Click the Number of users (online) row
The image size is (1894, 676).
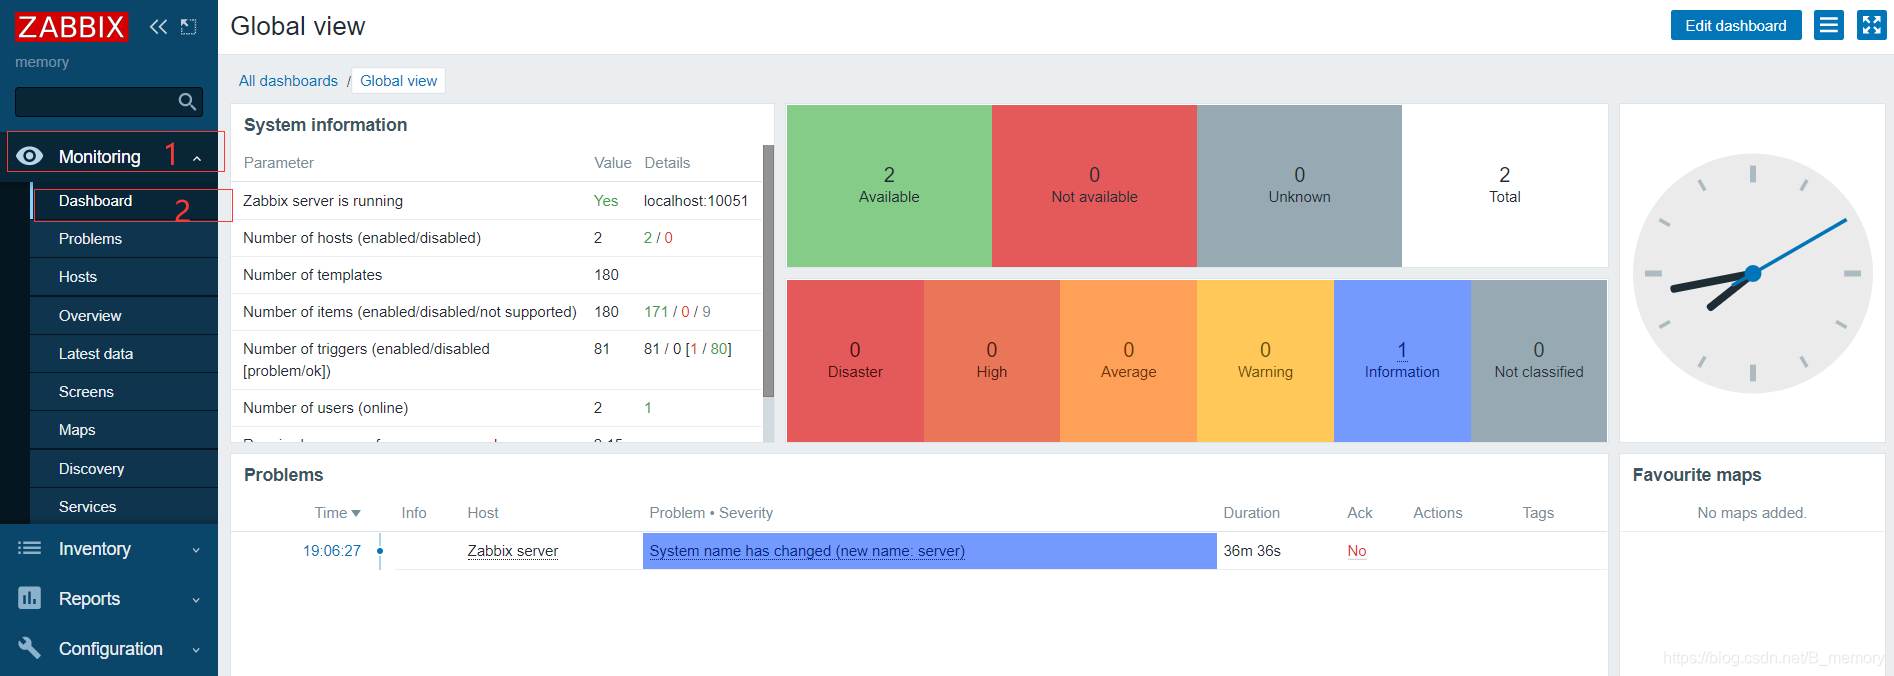(x=497, y=408)
